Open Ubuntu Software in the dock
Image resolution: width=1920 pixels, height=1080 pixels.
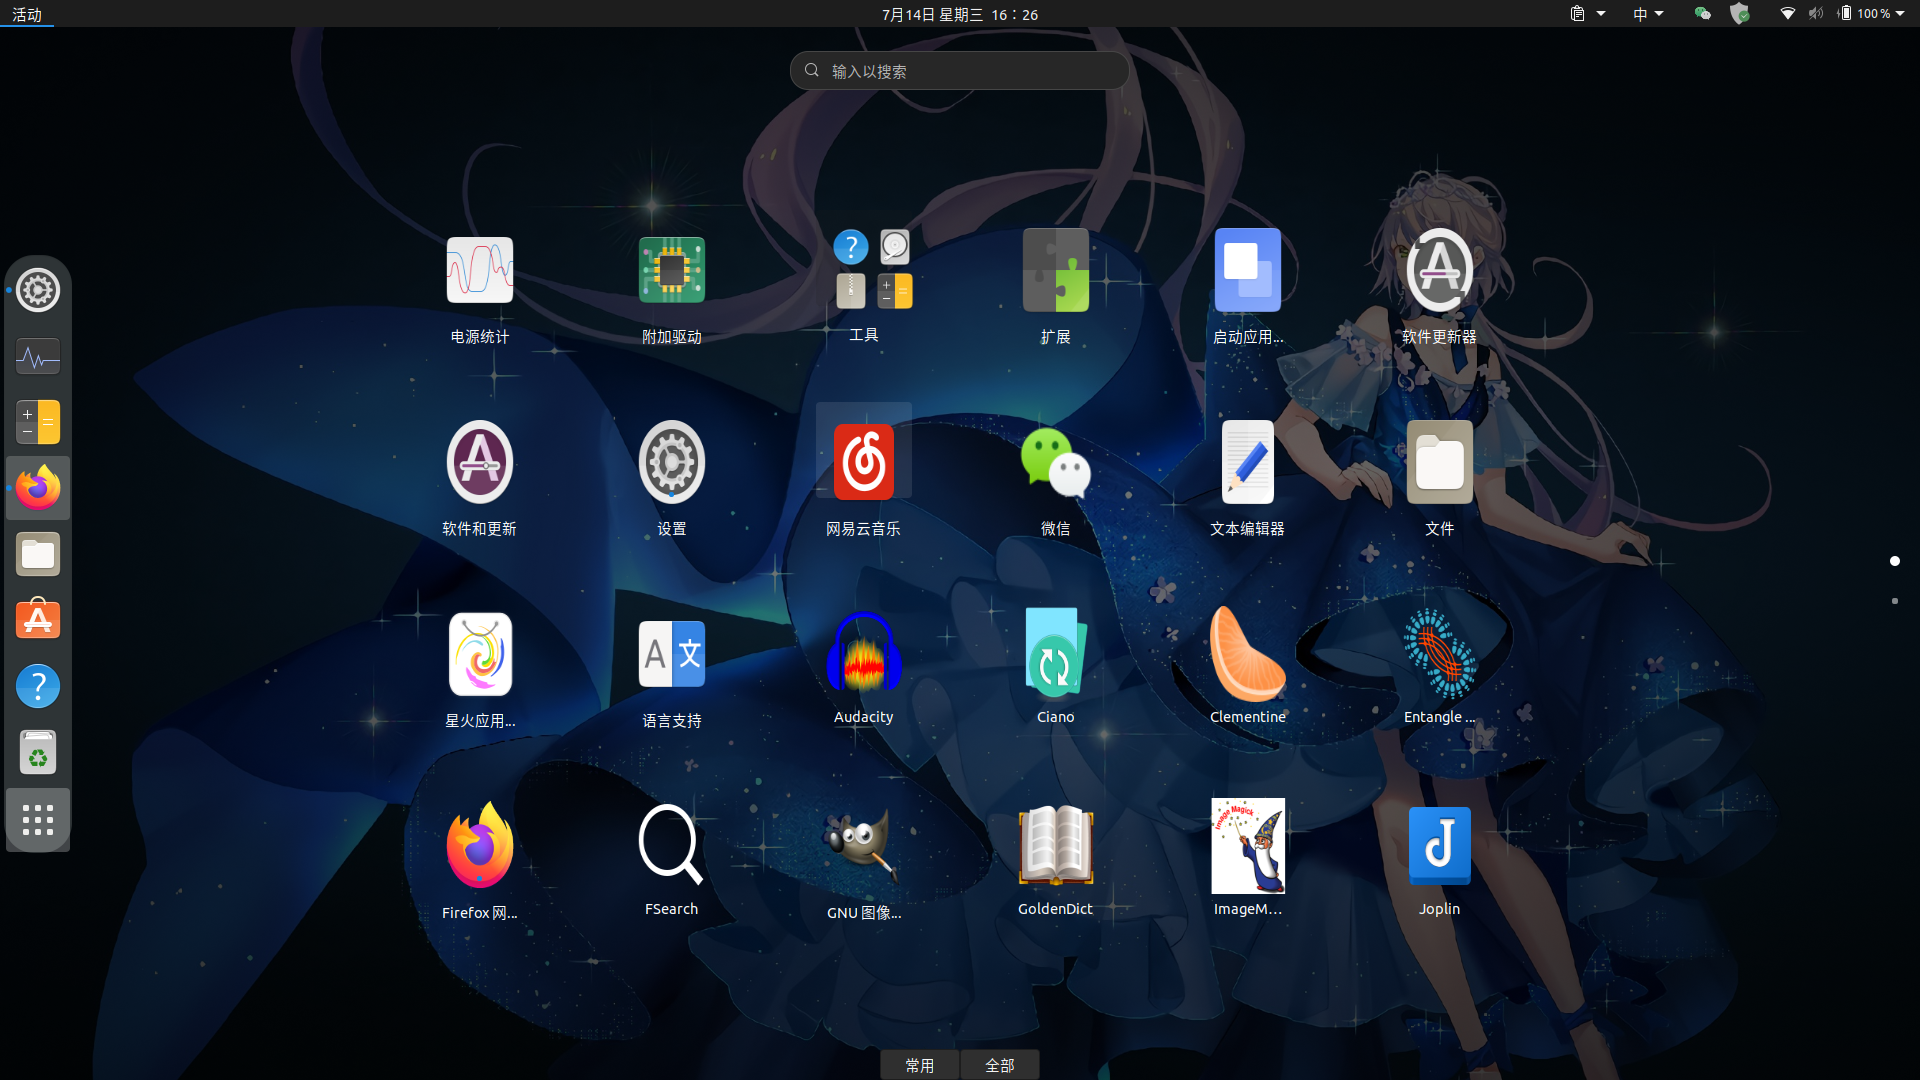tap(38, 620)
